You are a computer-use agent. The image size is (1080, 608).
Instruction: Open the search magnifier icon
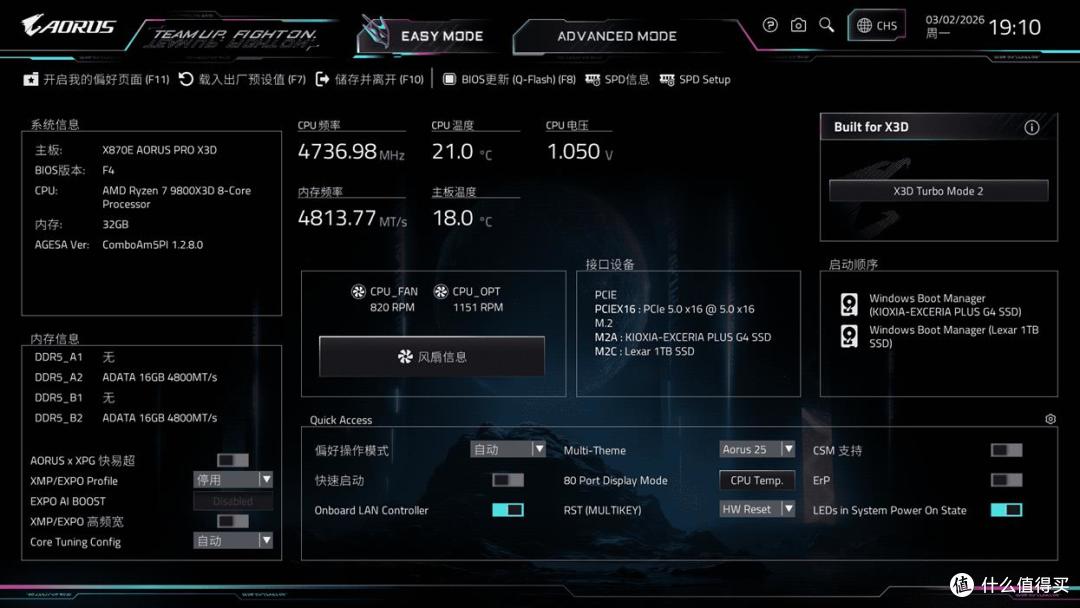tap(827, 25)
